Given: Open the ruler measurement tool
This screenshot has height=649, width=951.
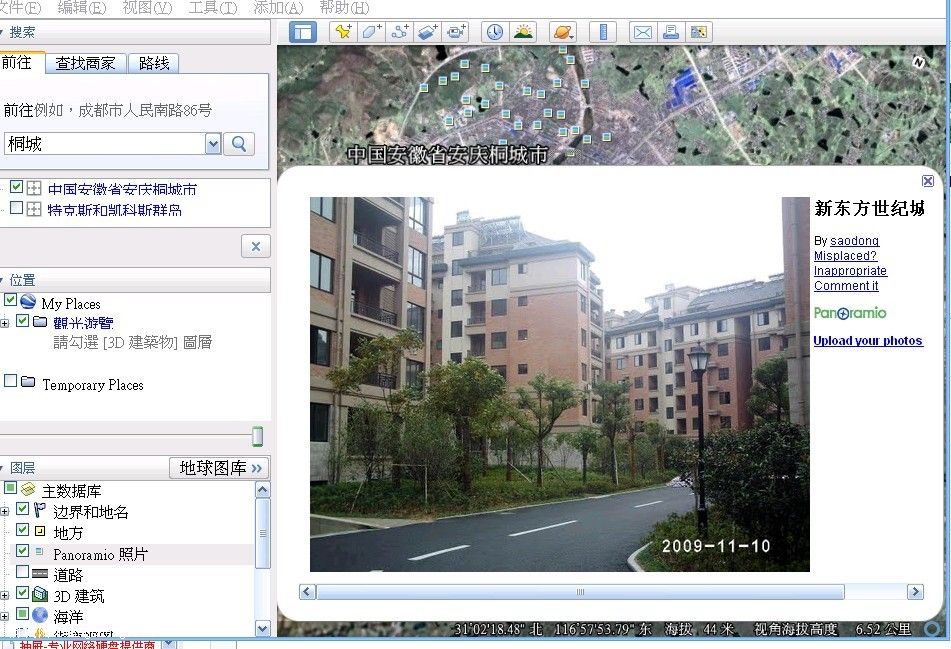Looking at the screenshot, I should (x=603, y=32).
